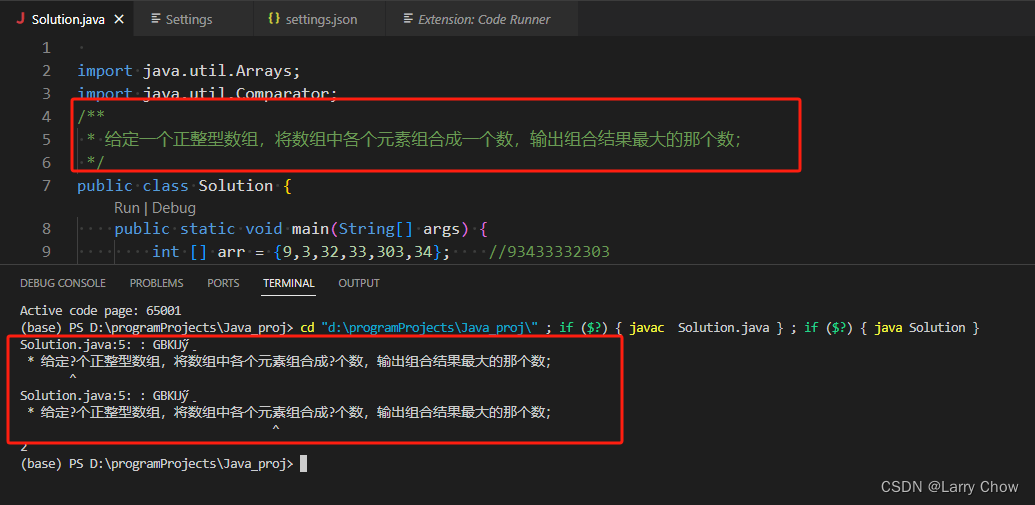Click the Debug CodeLens above main
Screen dimensions: 1035x505
(x=174, y=208)
